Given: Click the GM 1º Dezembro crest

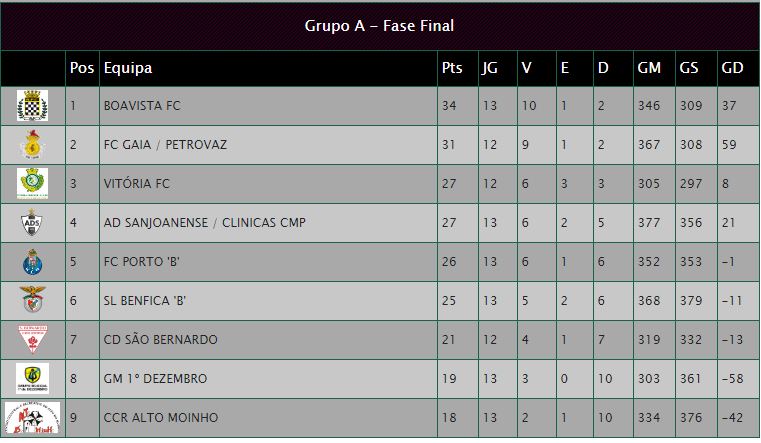Looking at the screenshot, I should (32, 379).
